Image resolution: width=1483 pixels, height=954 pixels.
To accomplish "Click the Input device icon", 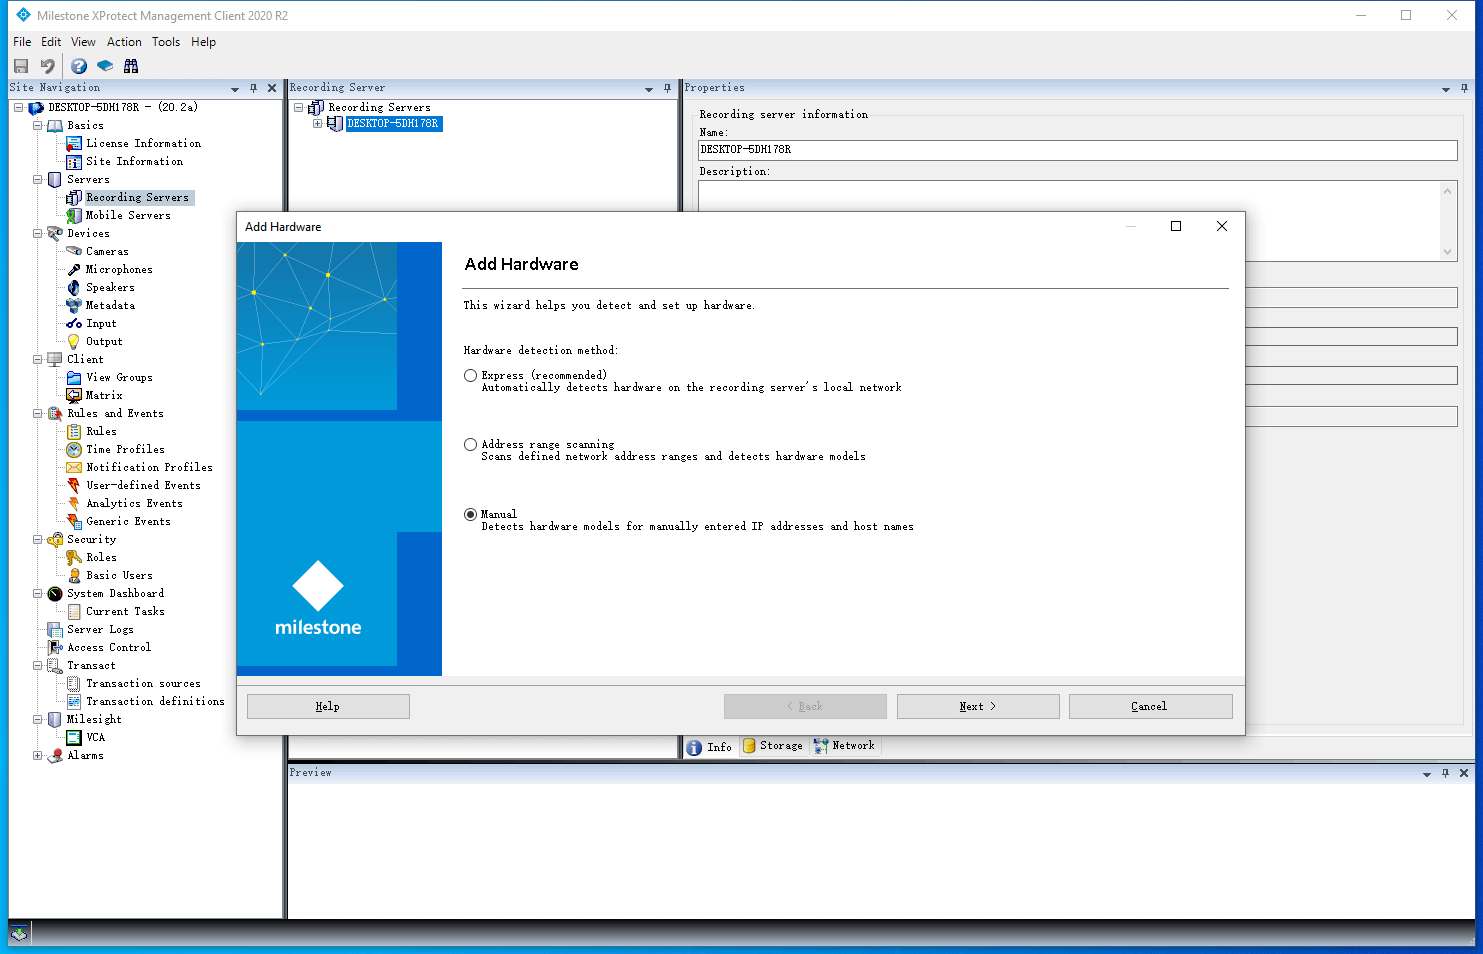I will click(74, 324).
